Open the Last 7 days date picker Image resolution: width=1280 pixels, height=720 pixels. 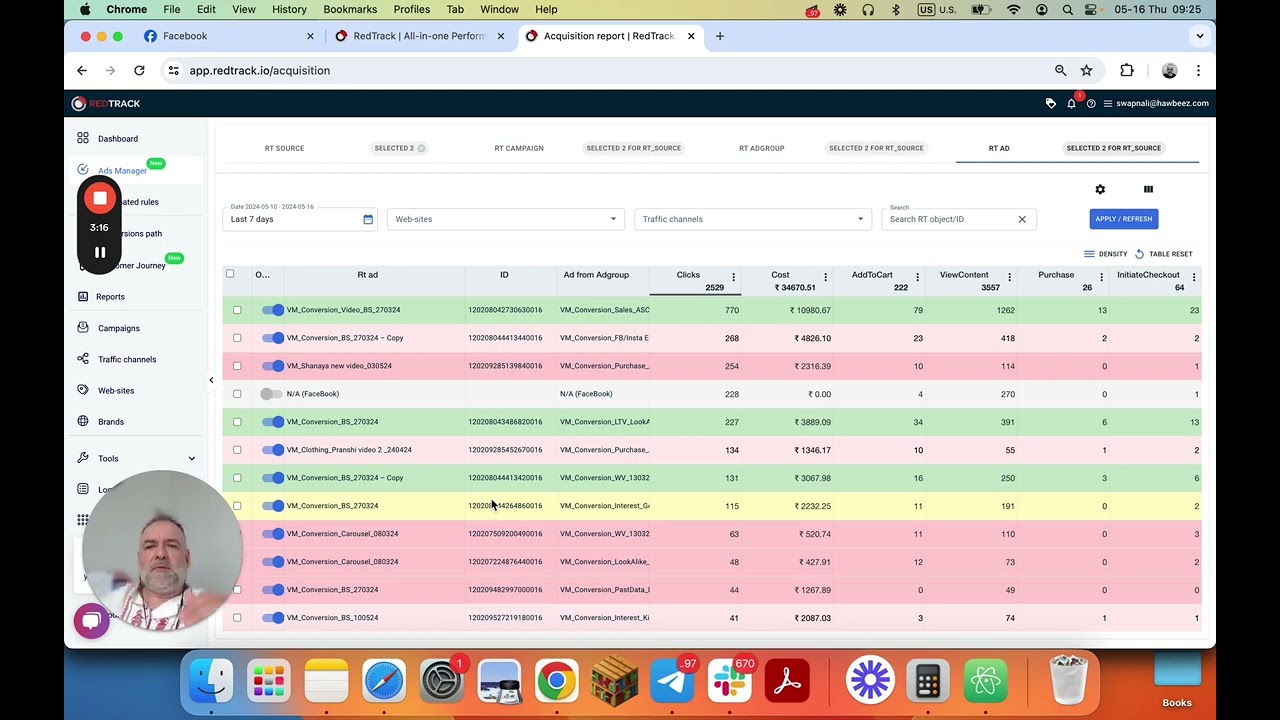tap(300, 219)
